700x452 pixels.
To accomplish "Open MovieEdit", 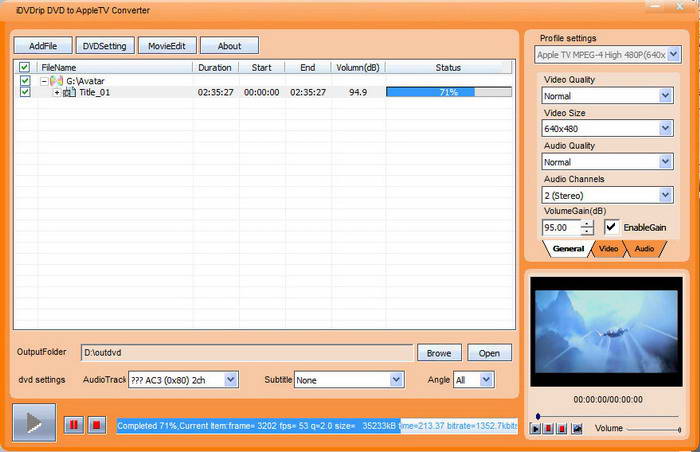I will [167, 46].
